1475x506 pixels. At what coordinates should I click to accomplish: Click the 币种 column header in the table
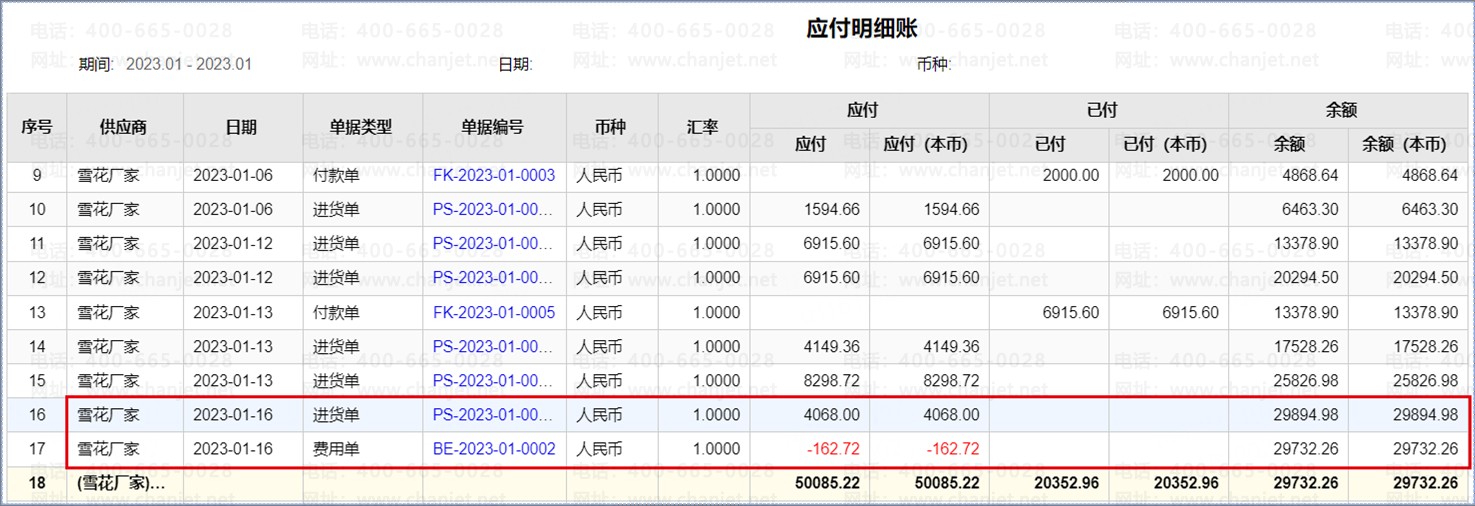[x=610, y=127]
